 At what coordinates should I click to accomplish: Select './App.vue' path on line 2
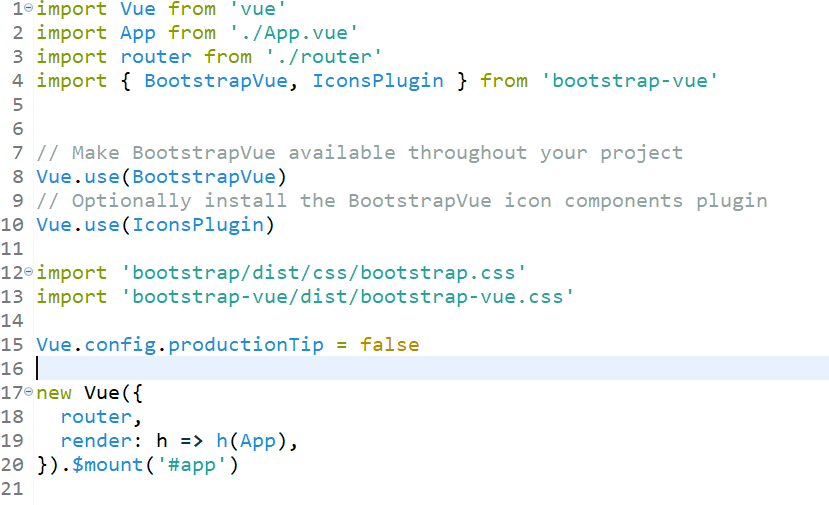coord(293,33)
